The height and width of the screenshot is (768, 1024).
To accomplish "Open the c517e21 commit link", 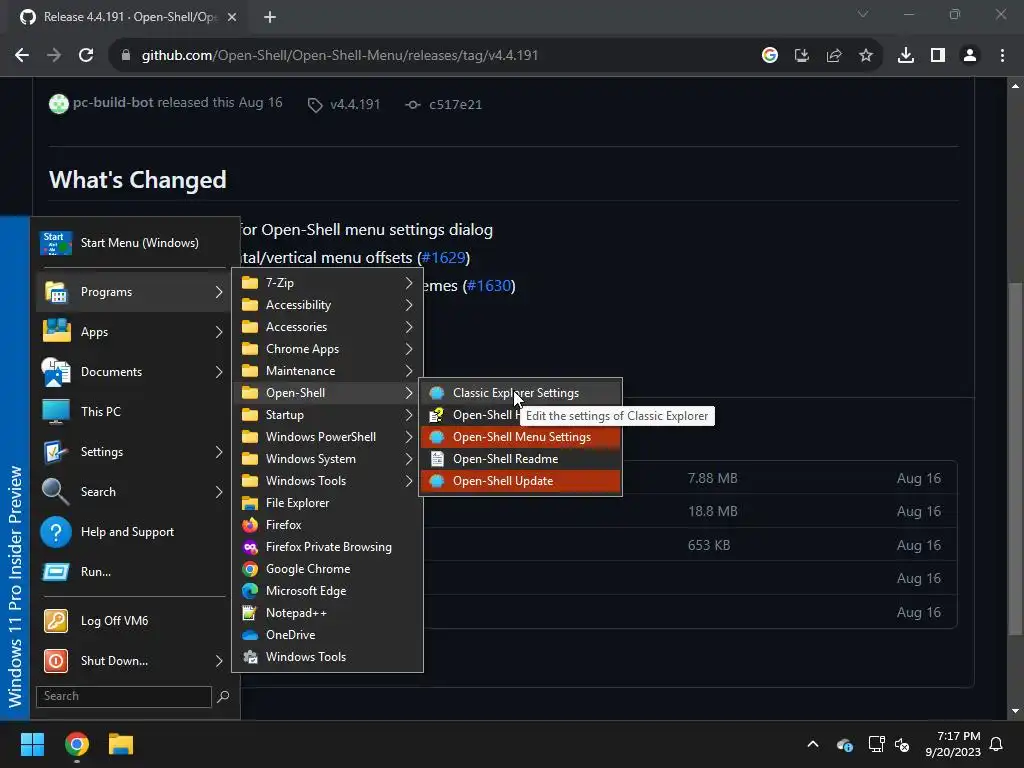I will pos(455,104).
